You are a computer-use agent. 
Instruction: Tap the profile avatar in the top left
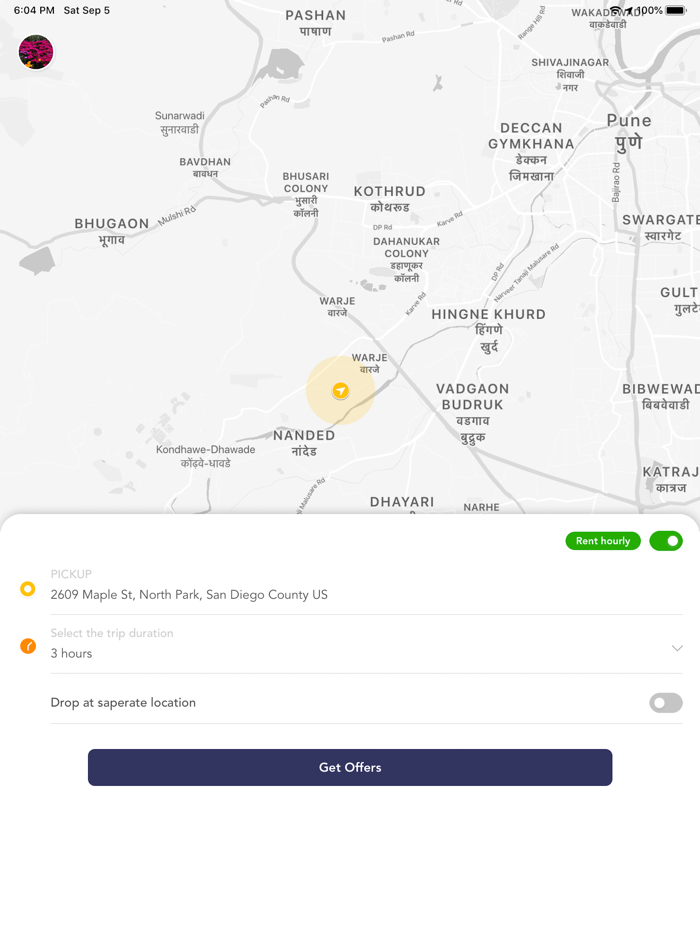click(x=36, y=52)
